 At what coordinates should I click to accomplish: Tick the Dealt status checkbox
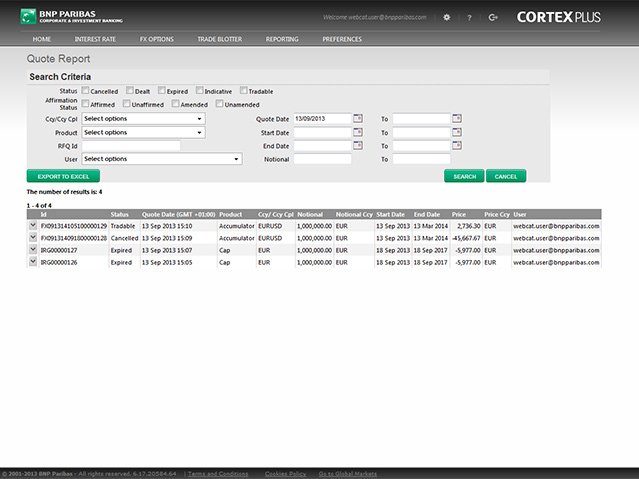click(x=130, y=90)
